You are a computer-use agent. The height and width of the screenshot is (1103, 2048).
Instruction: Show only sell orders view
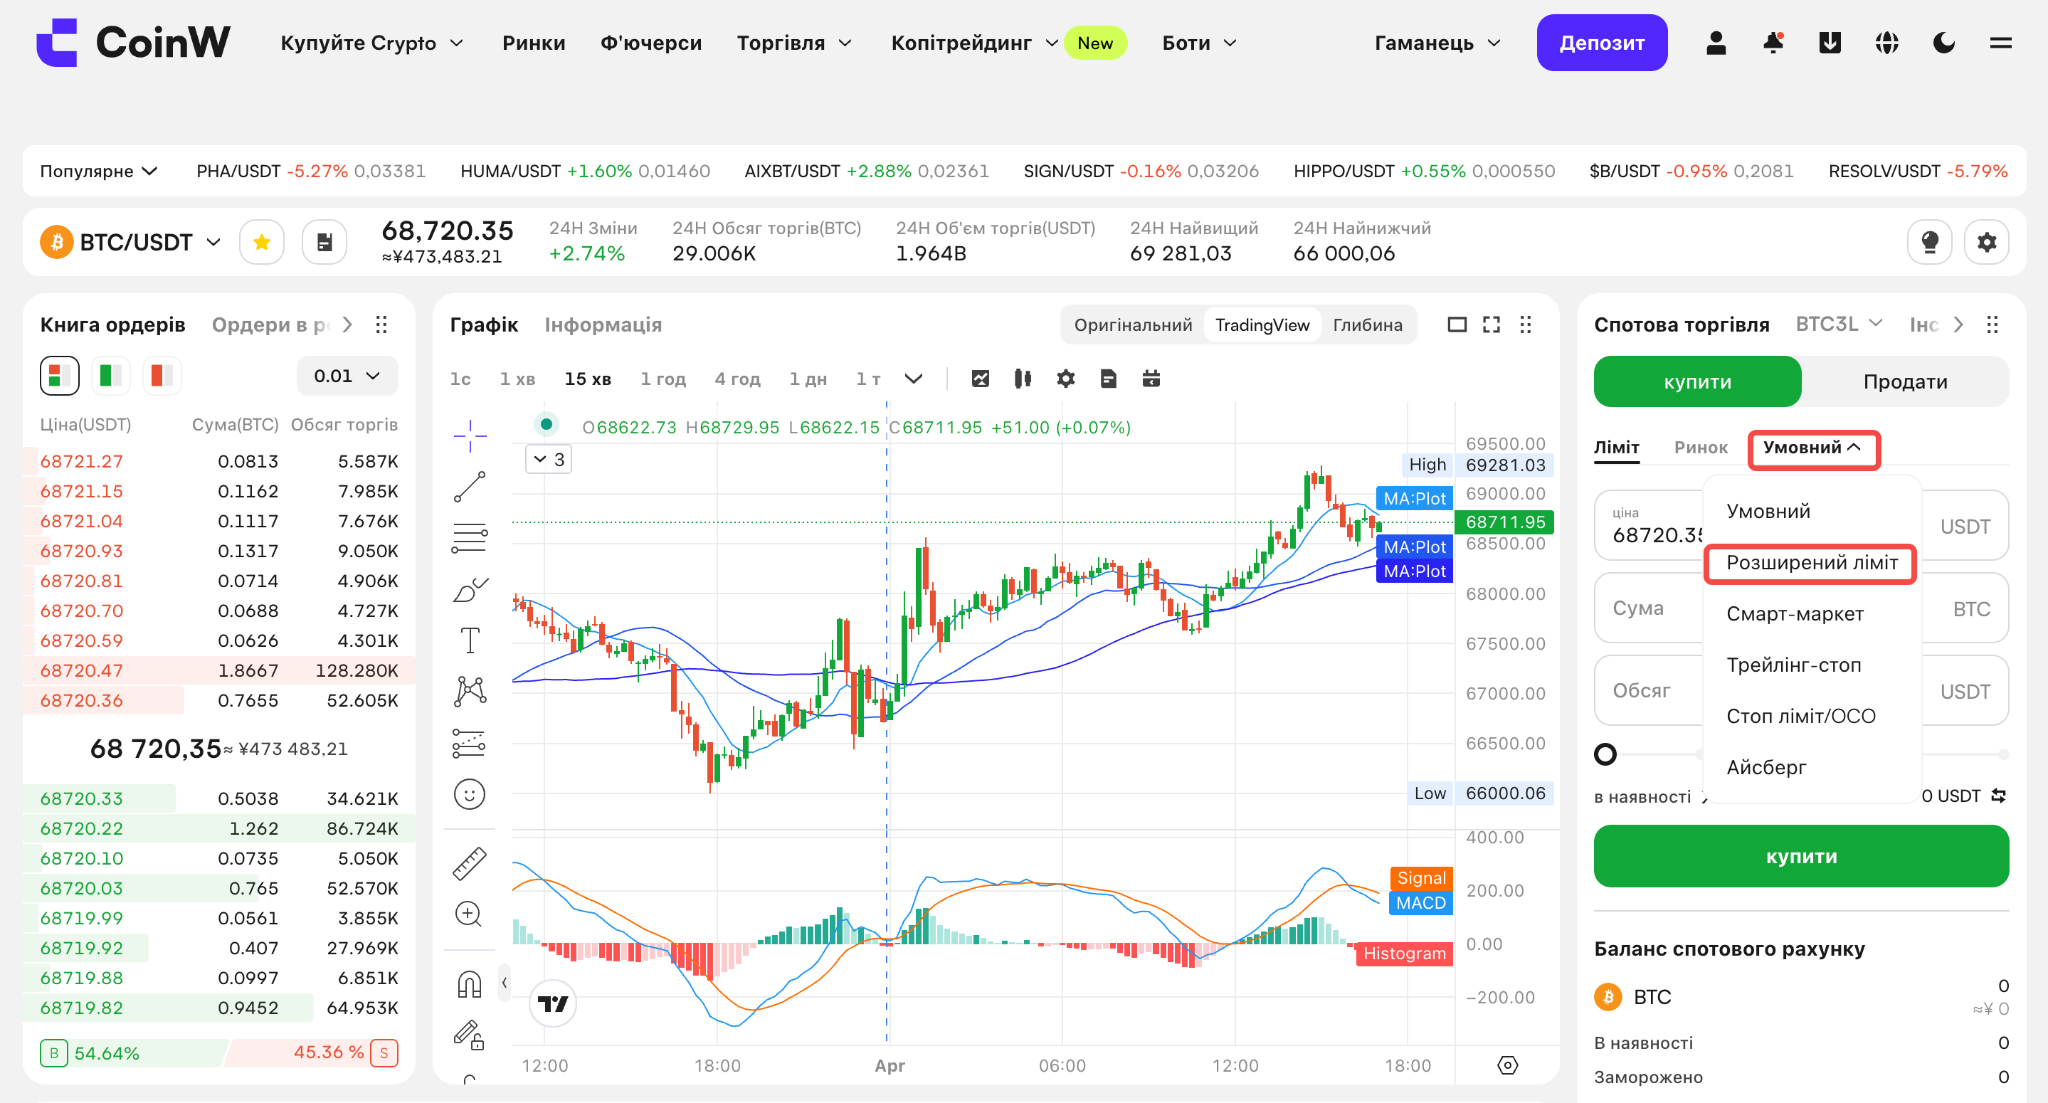point(161,375)
